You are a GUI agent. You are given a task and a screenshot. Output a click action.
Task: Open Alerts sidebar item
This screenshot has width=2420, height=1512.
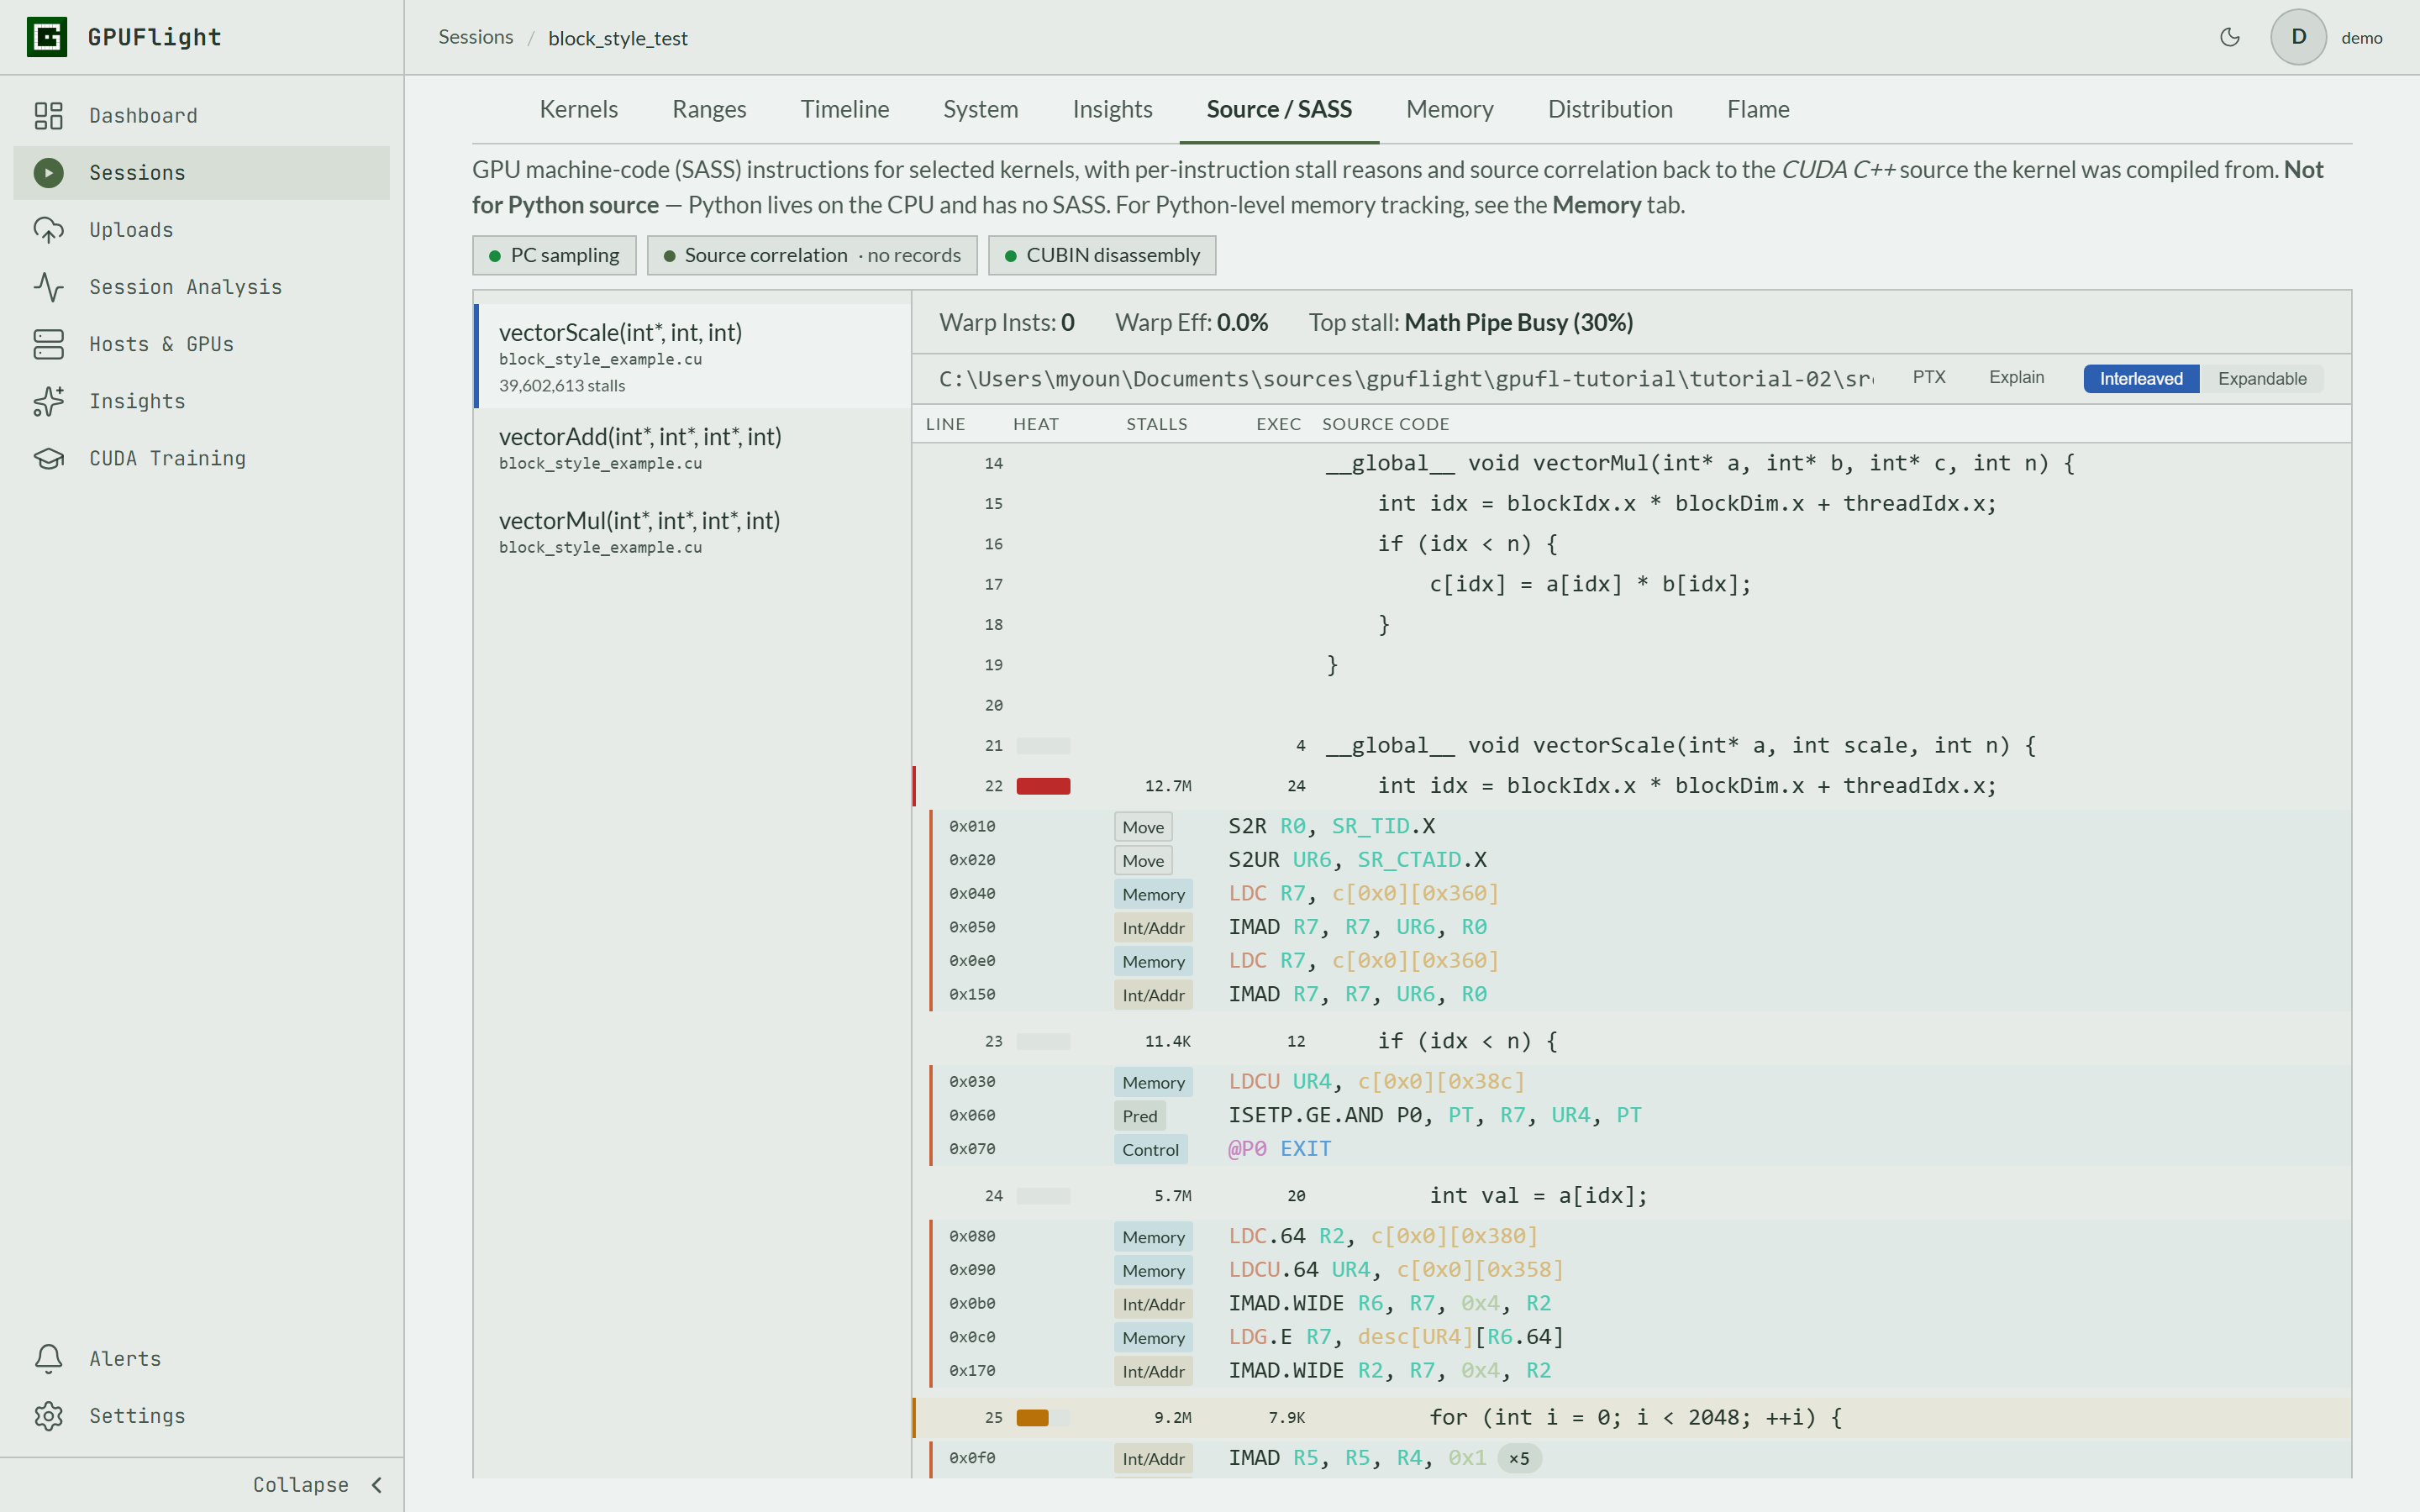click(201, 1358)
